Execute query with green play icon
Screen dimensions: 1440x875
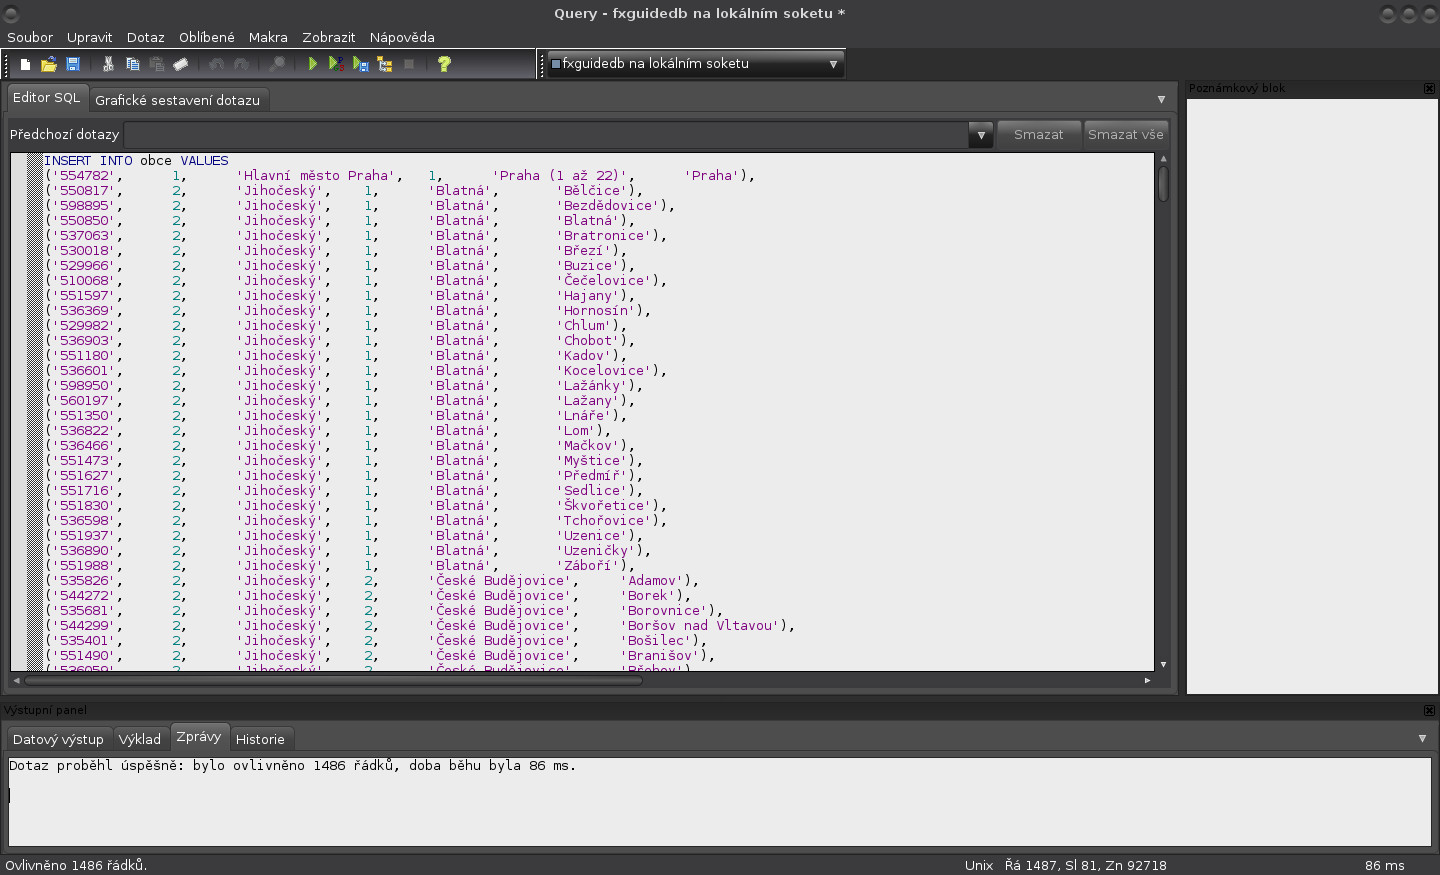click(313, 64)
